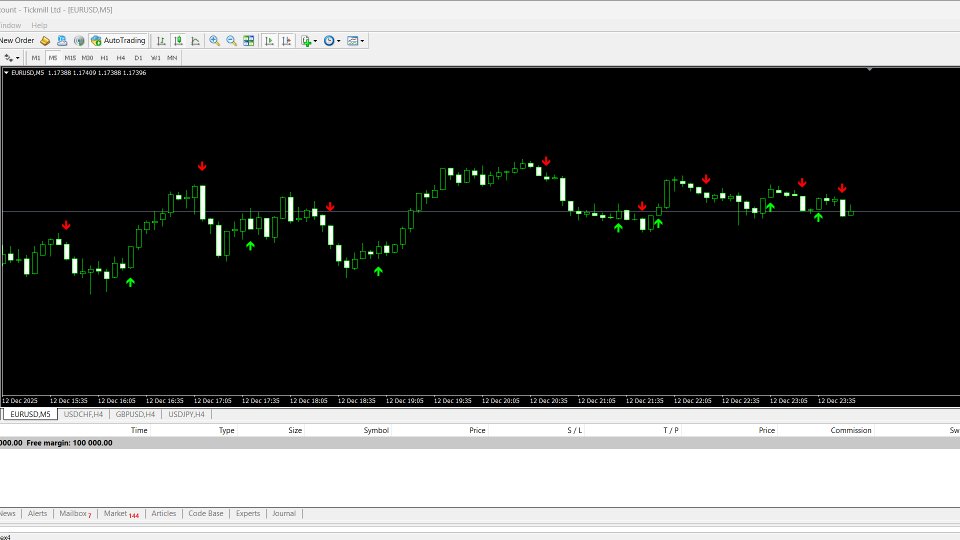Zoom in on the chart
Image resolution: width=960 pixels, height=540 pixels.
coord(214,40)
